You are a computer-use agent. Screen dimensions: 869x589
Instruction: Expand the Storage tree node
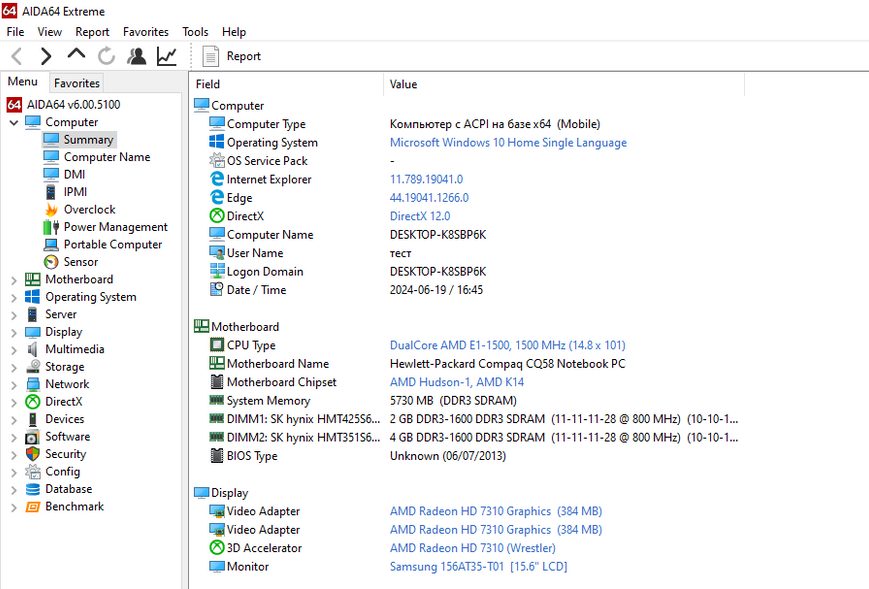pyautogui.click(x=14, y=368)
